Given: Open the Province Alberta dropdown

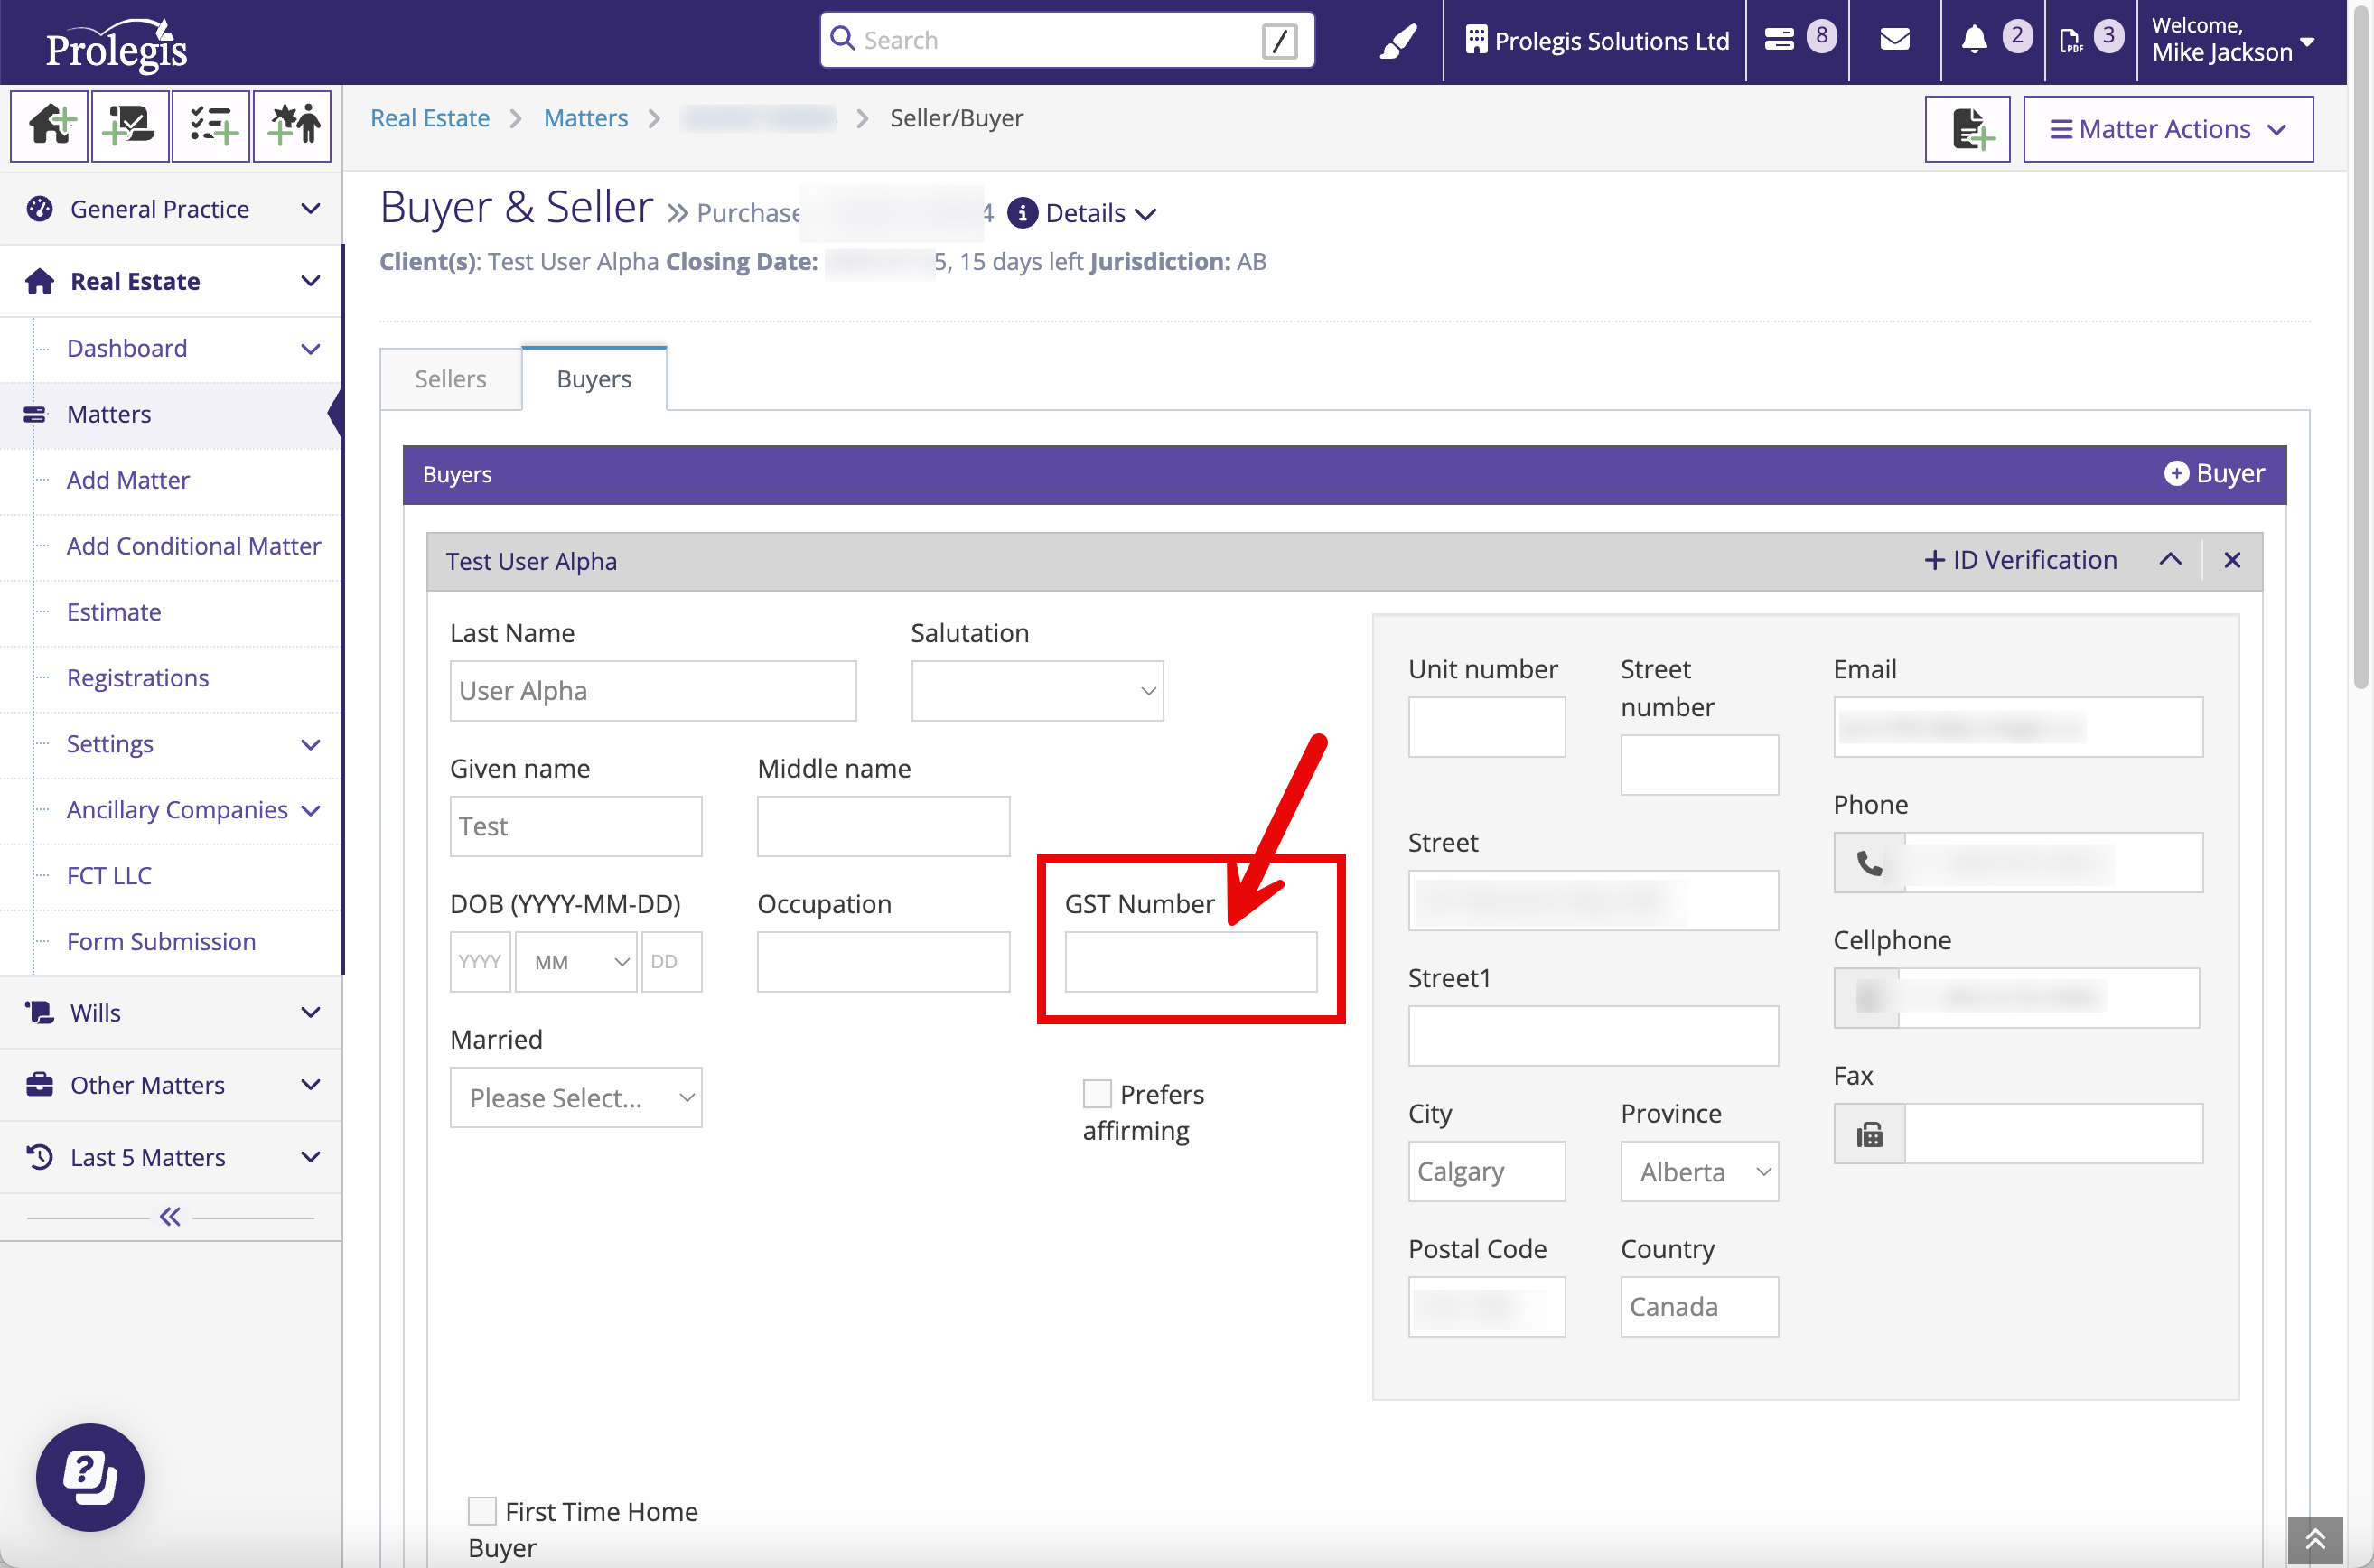Looking at the screenshot, I should pos(1698,1171).
